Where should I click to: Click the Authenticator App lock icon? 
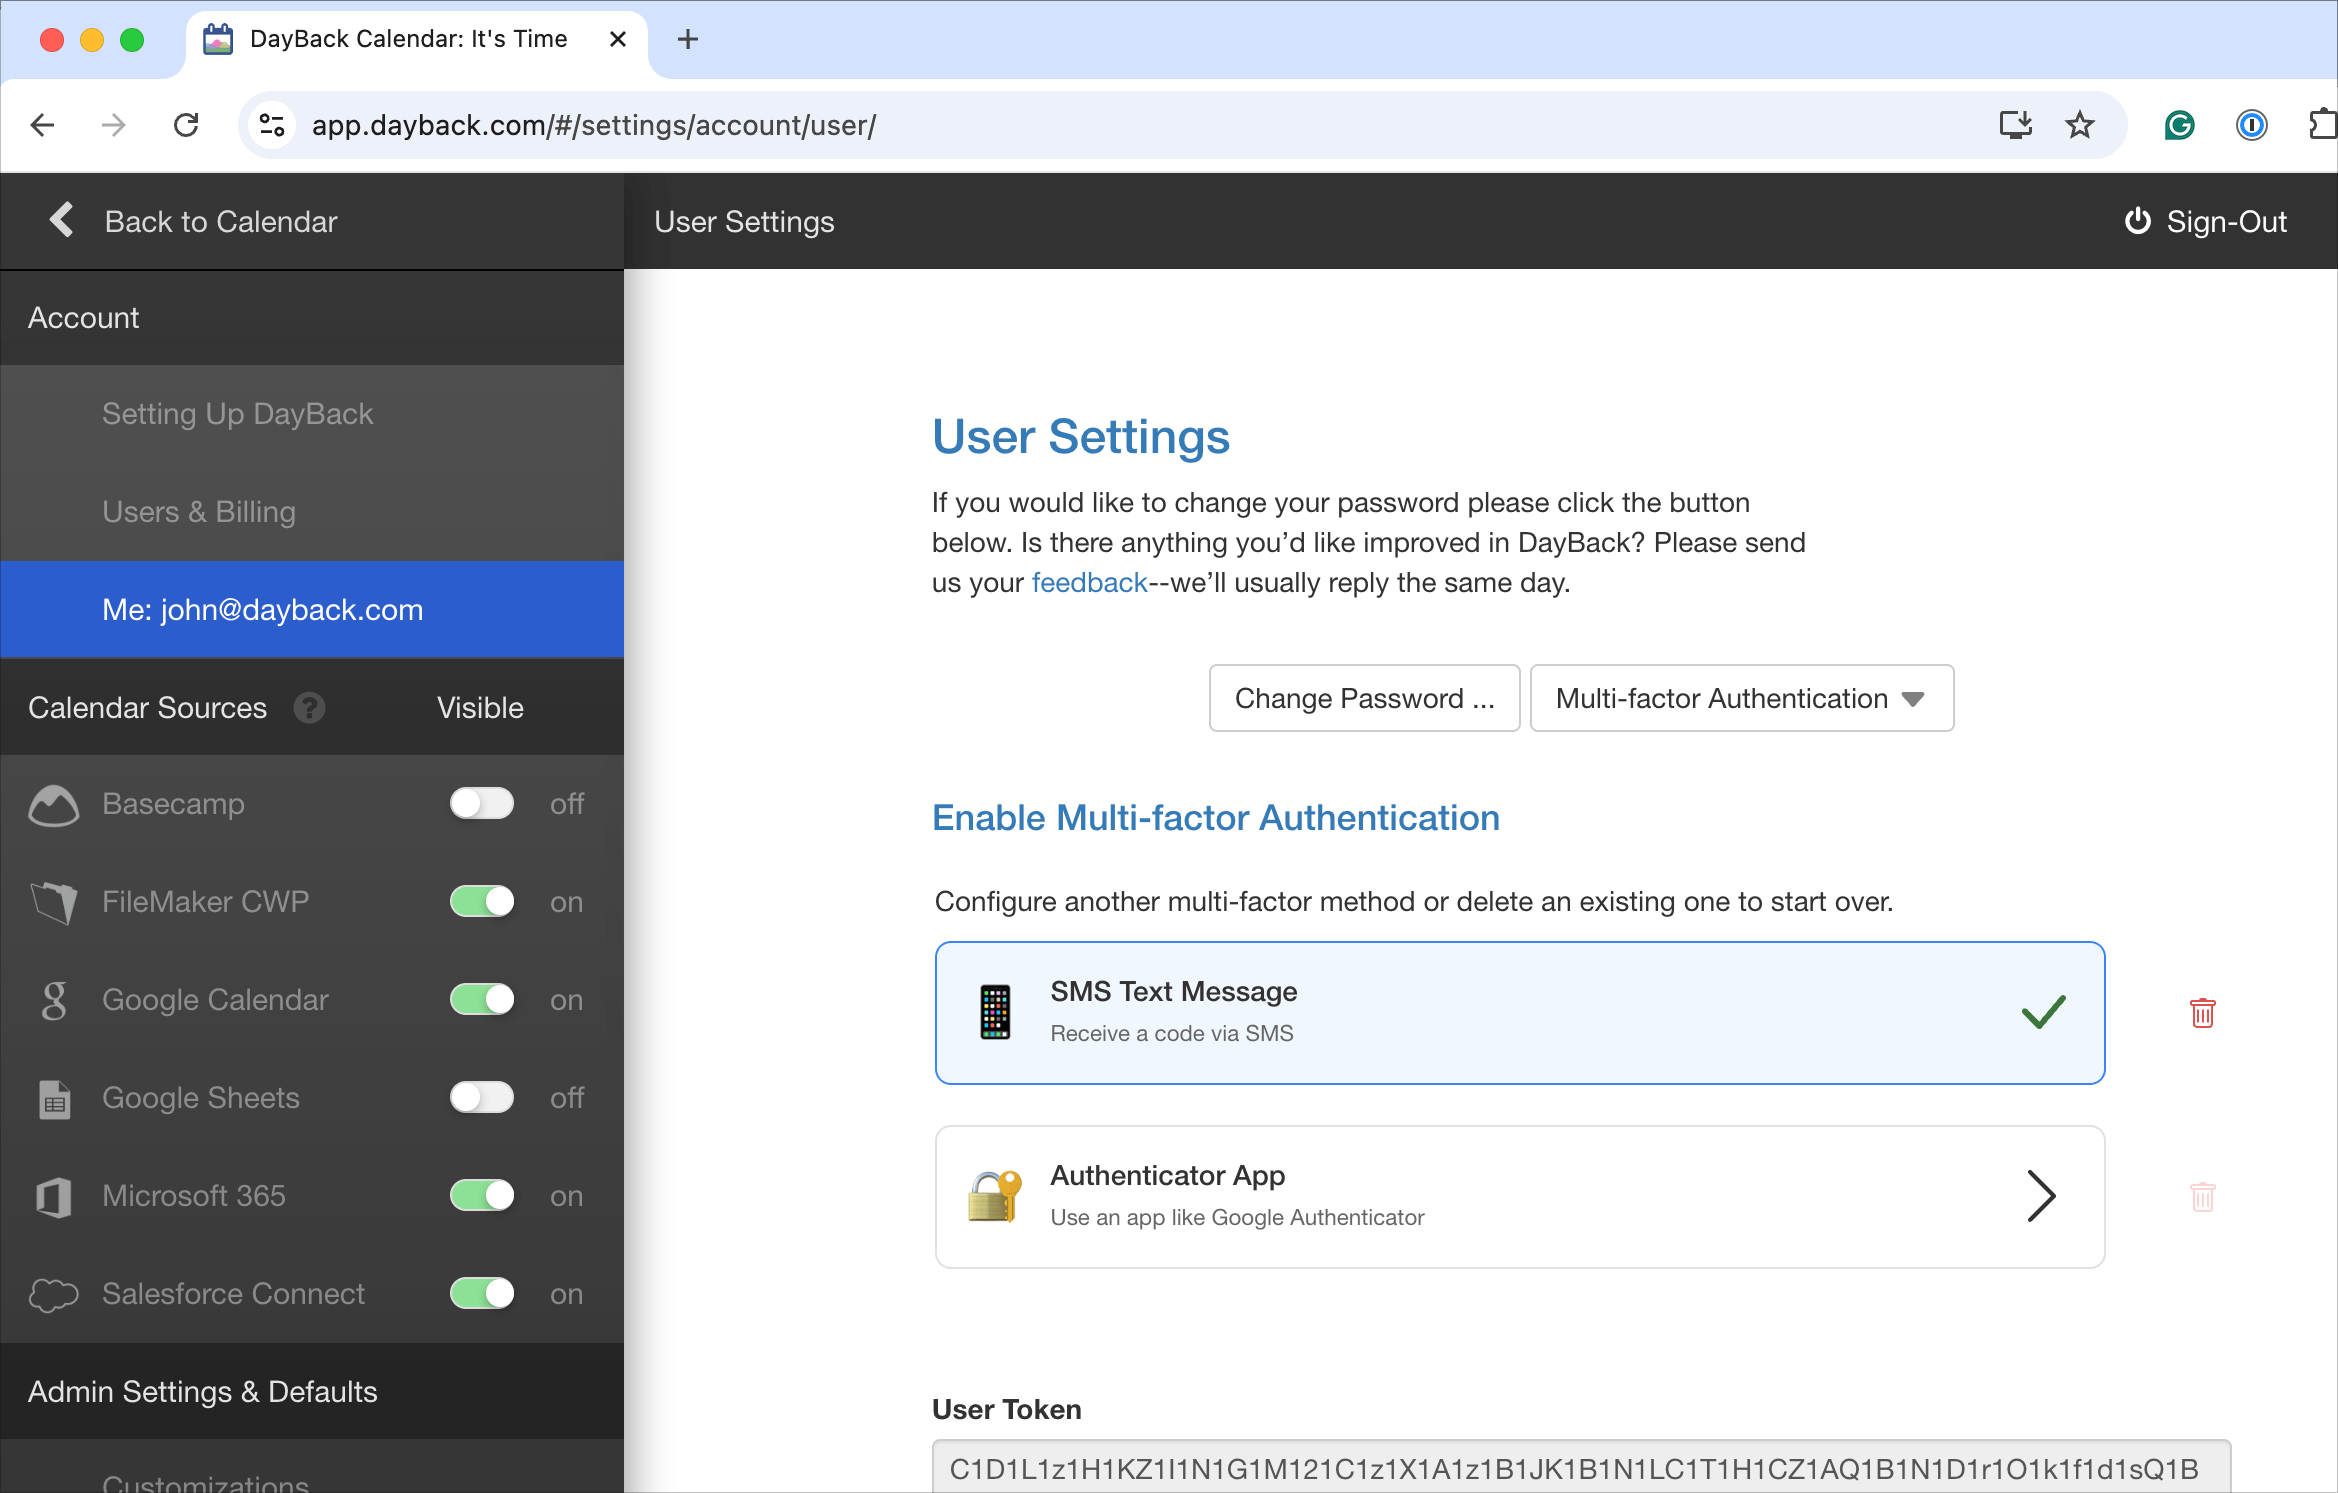tap(994, 1197)
